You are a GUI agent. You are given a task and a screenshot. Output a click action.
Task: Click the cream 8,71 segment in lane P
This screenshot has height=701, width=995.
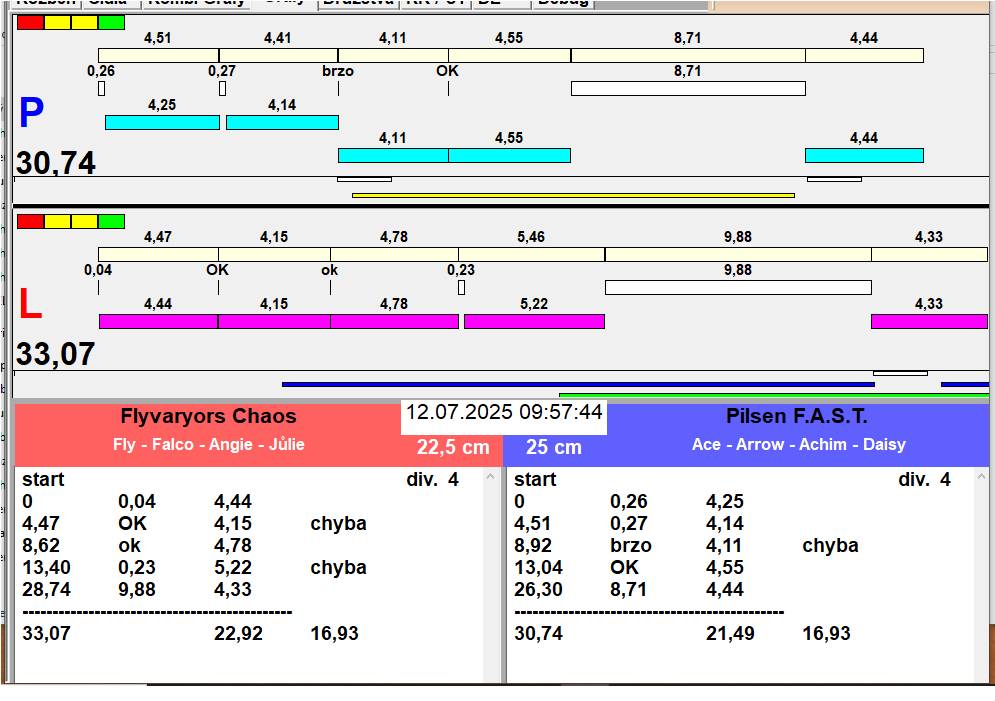[689, 55]
